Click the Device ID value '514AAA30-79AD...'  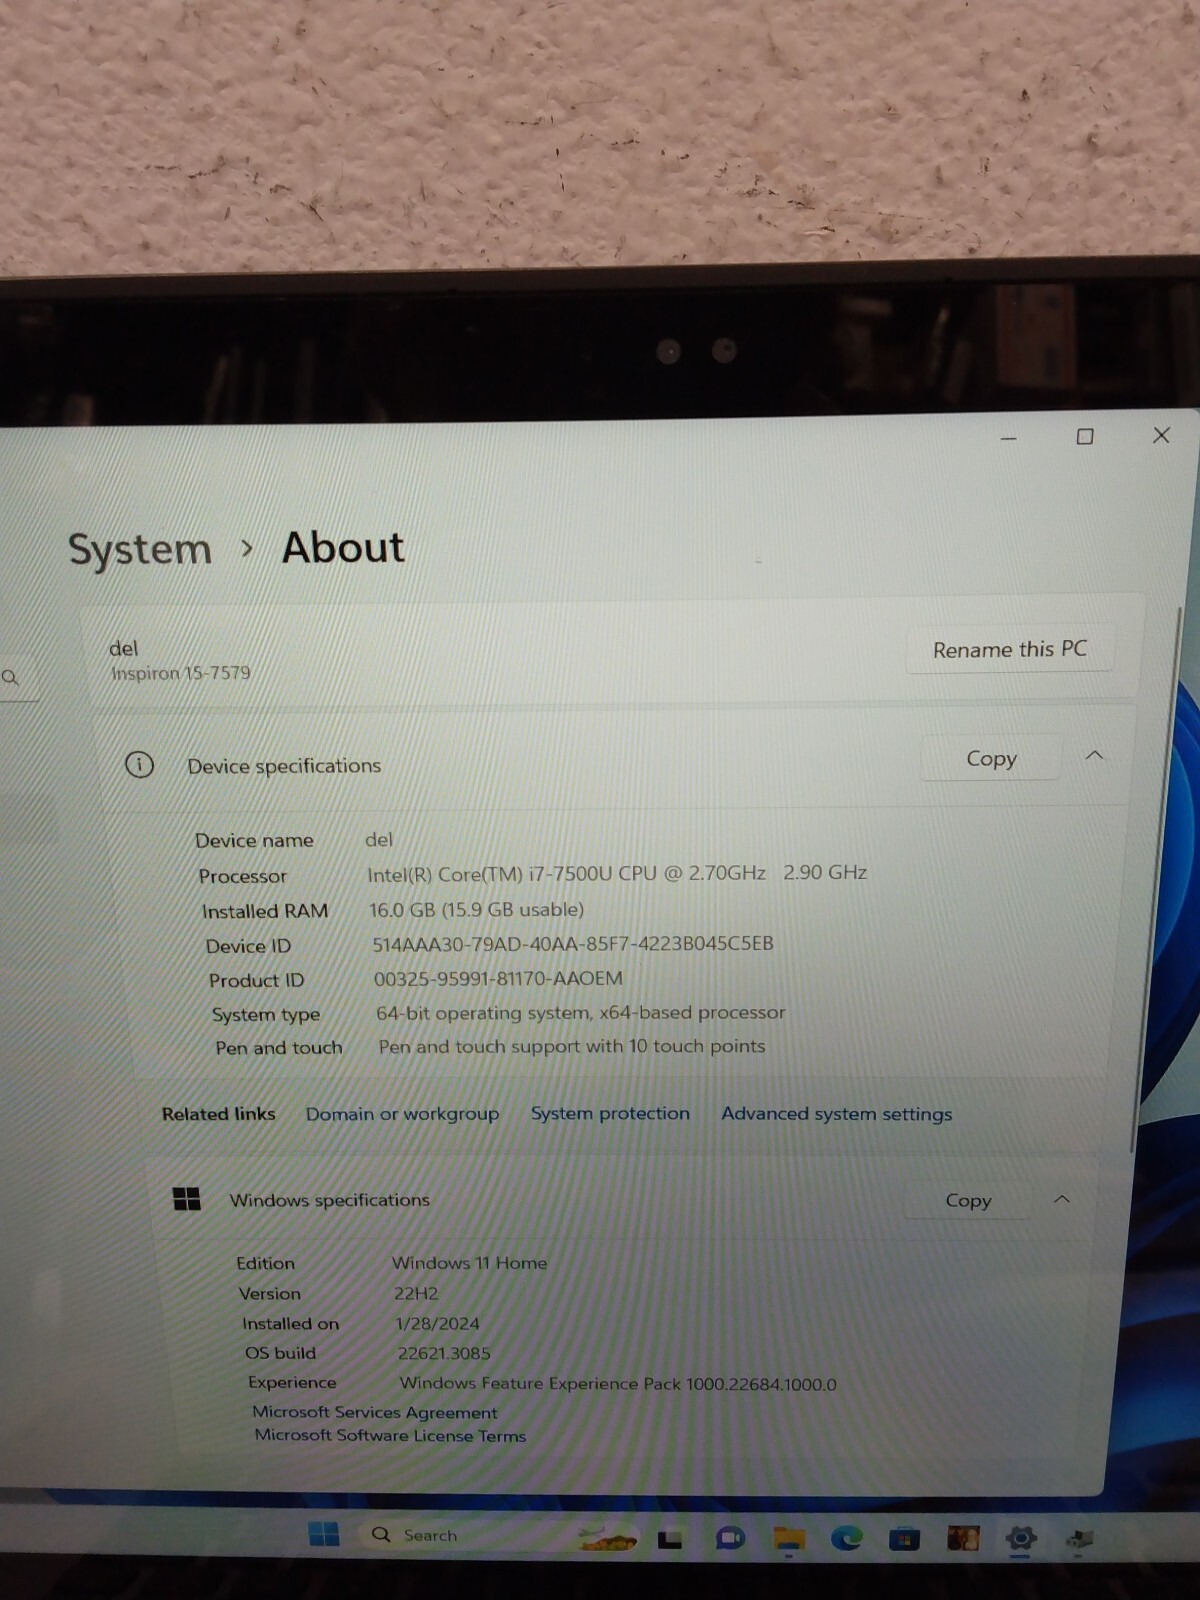pos(573,943)
